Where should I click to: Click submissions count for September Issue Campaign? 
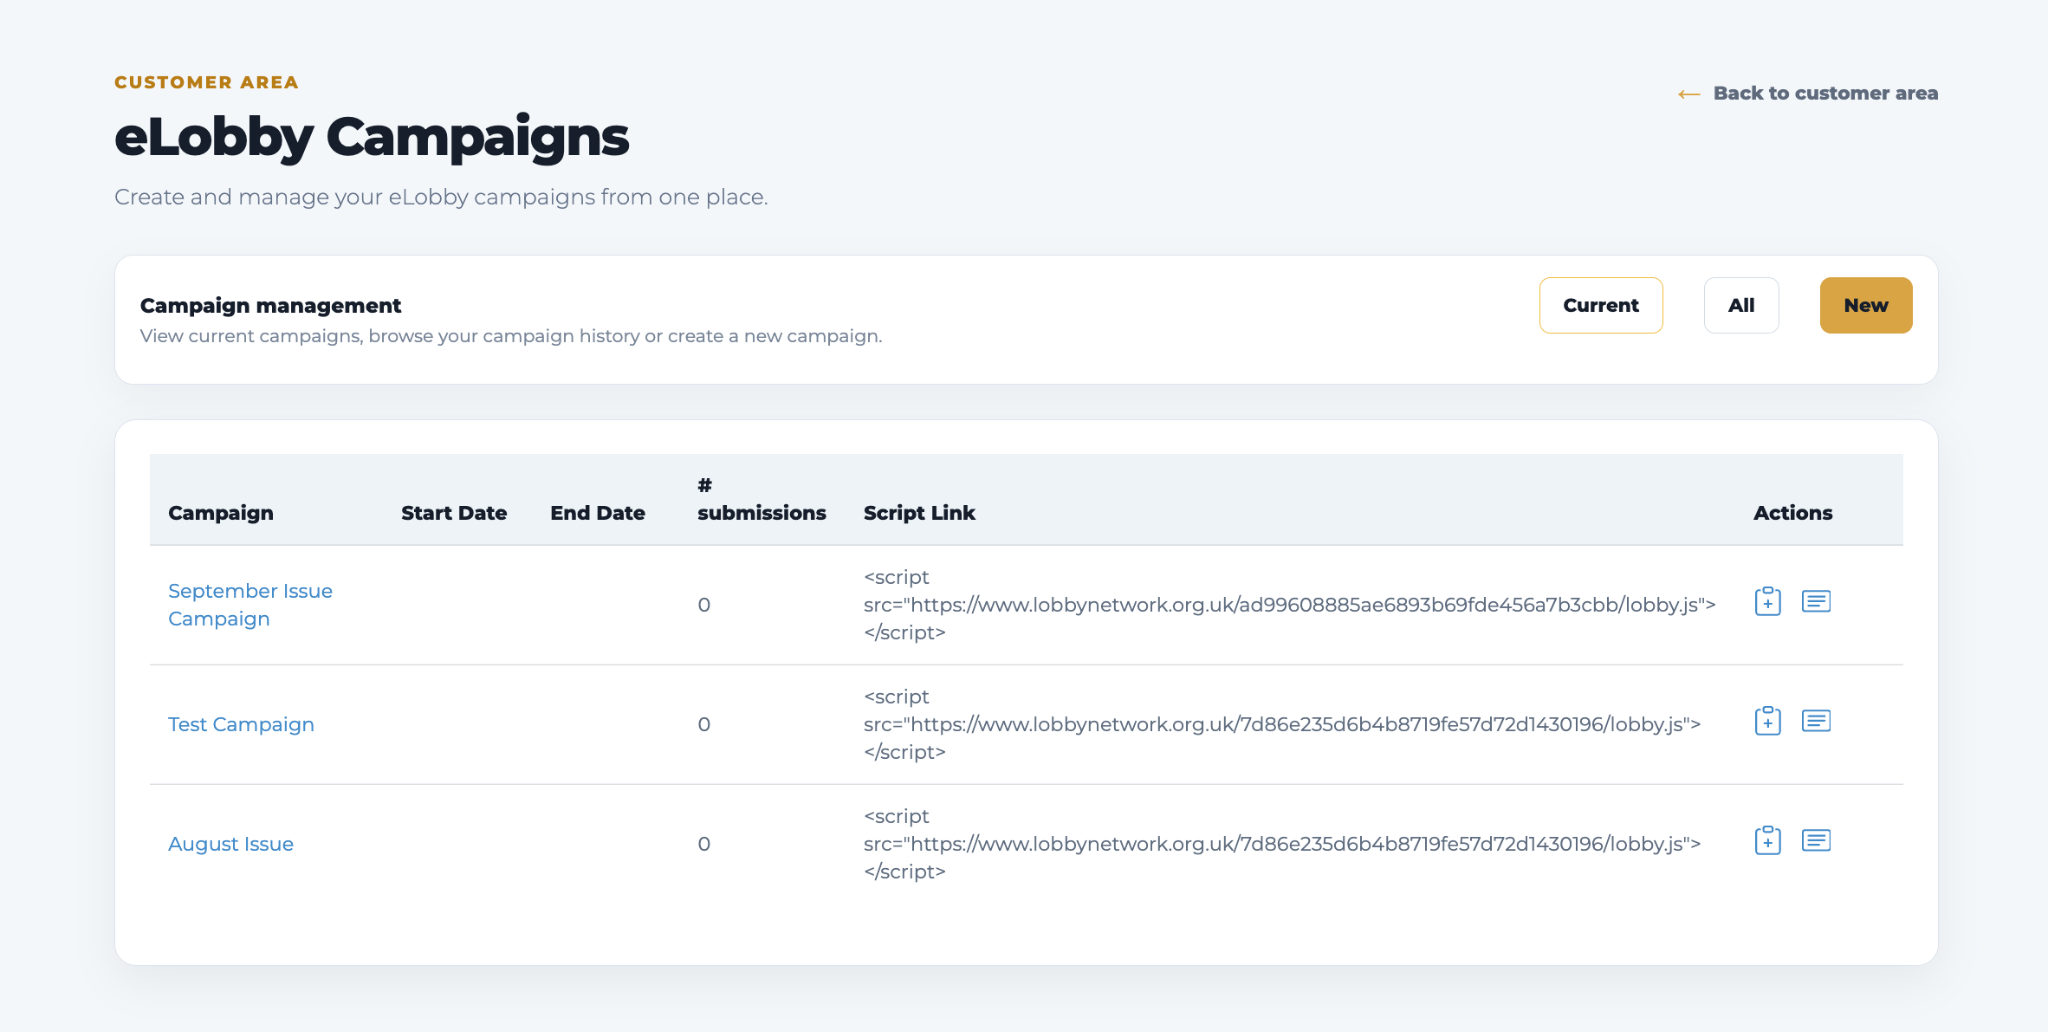pos(704,605)
